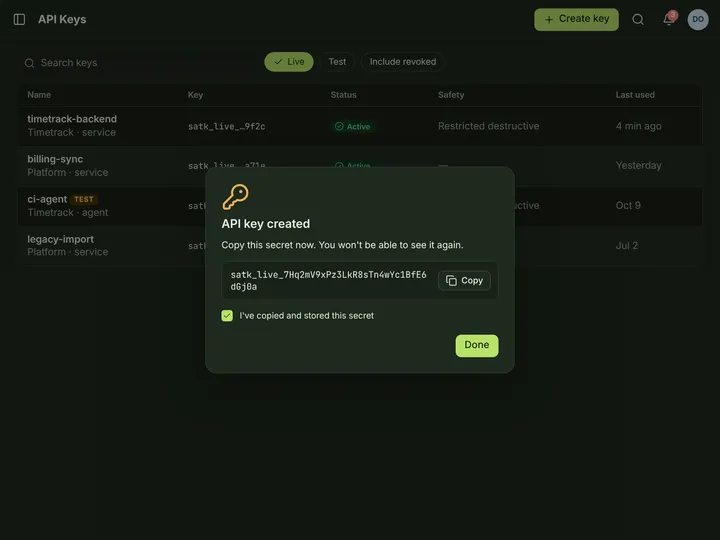
Task: Open the billing-sync key row
Action: [360, 166]
